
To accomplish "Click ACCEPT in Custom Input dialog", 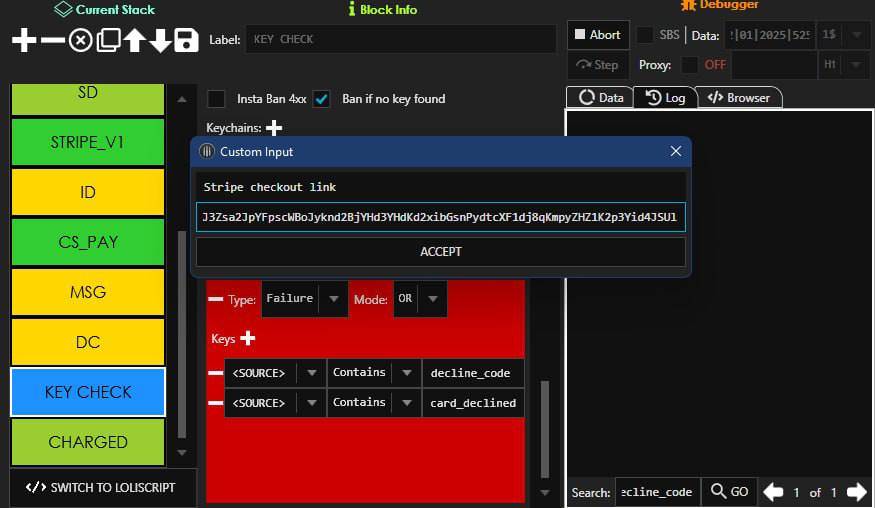I will click(x=441, y=252).
